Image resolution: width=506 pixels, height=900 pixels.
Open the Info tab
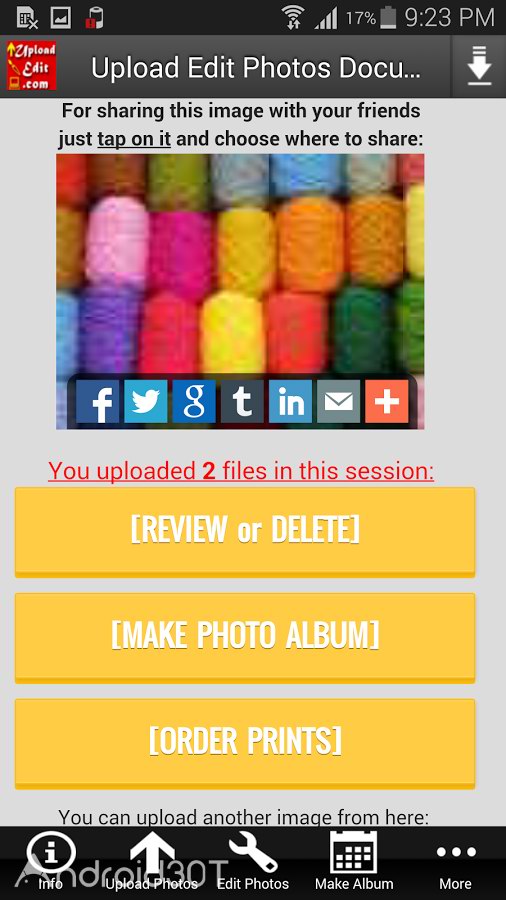[50, 860]
